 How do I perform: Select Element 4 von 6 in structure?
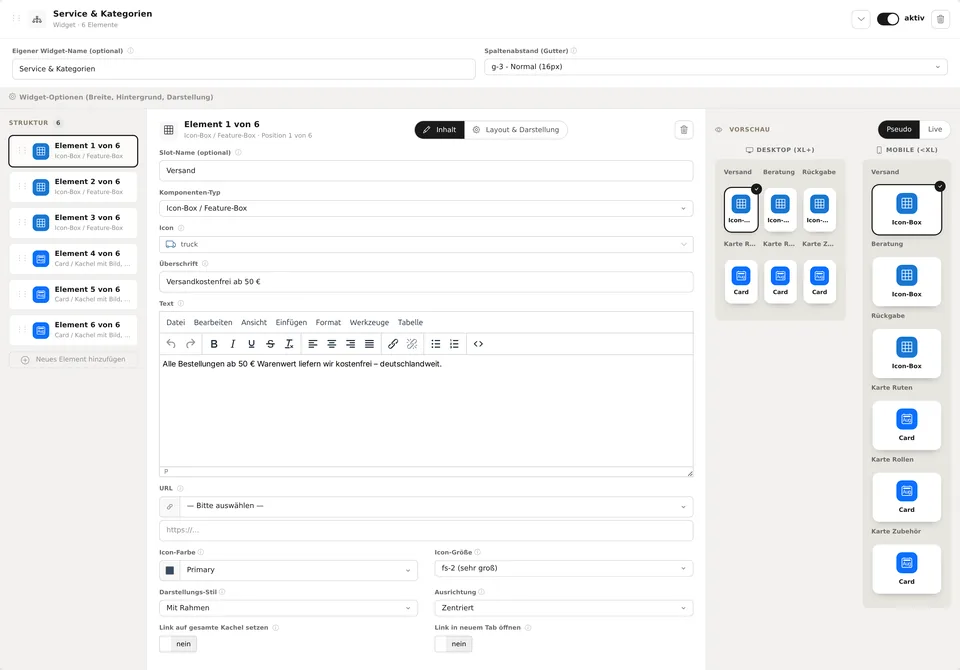point(73,258)
